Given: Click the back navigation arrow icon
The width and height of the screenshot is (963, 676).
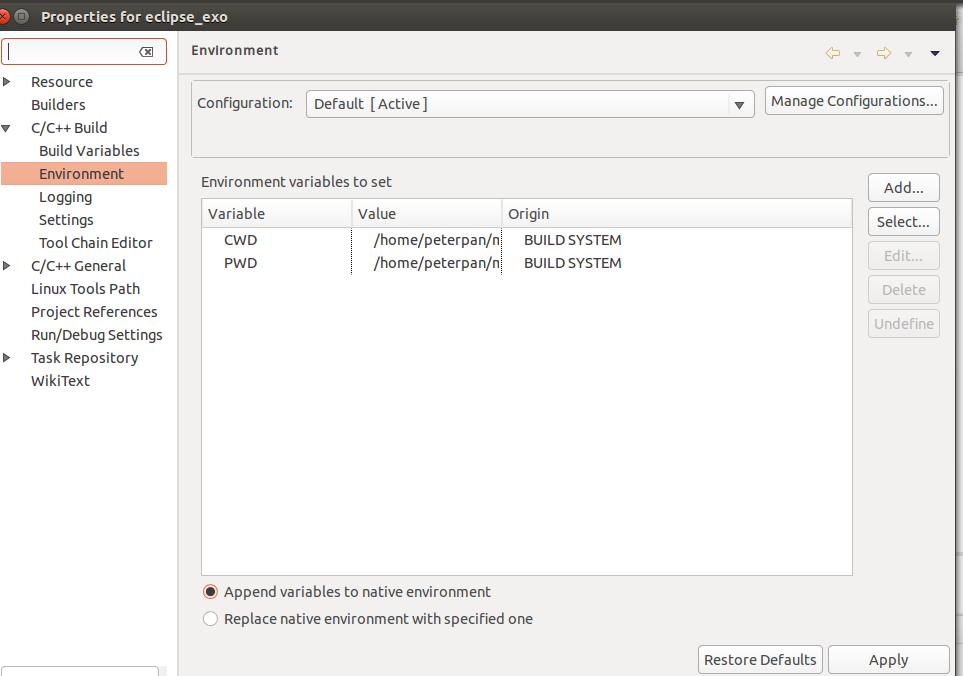Looking at the screenshot, I should 832,53.
